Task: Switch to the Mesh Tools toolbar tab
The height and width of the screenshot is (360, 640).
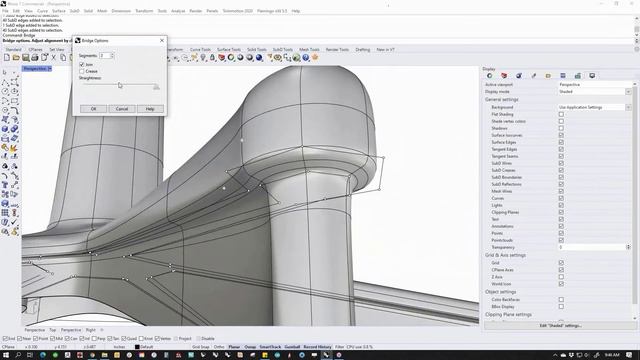Action: click(309, 49)
